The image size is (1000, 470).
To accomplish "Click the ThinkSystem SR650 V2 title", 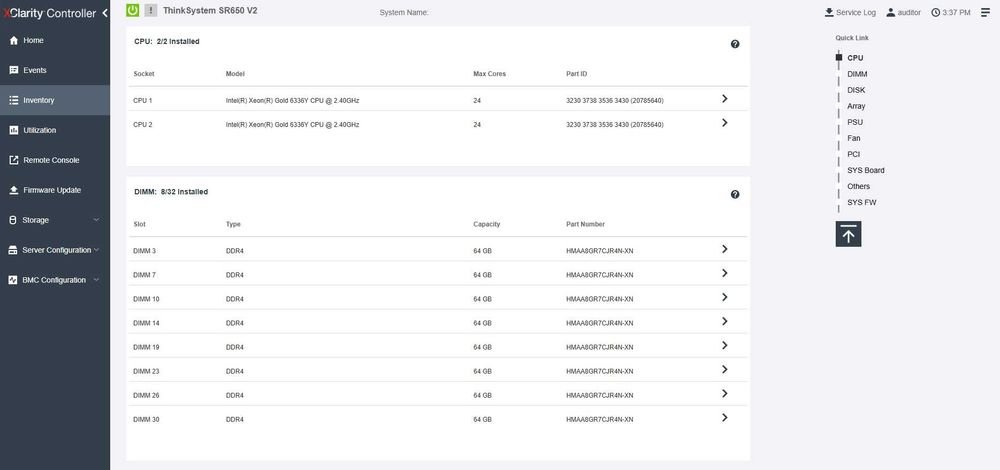I will point(210,10).
